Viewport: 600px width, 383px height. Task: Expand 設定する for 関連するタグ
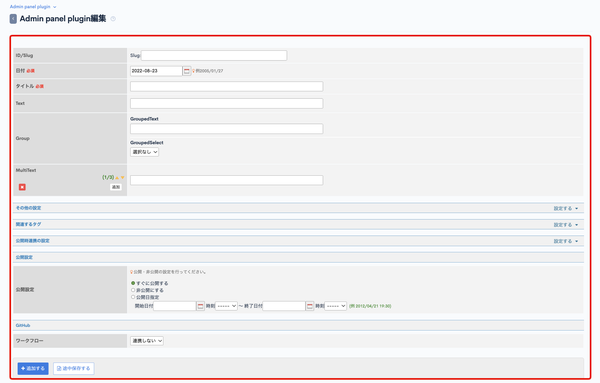(x=566, y=225)
